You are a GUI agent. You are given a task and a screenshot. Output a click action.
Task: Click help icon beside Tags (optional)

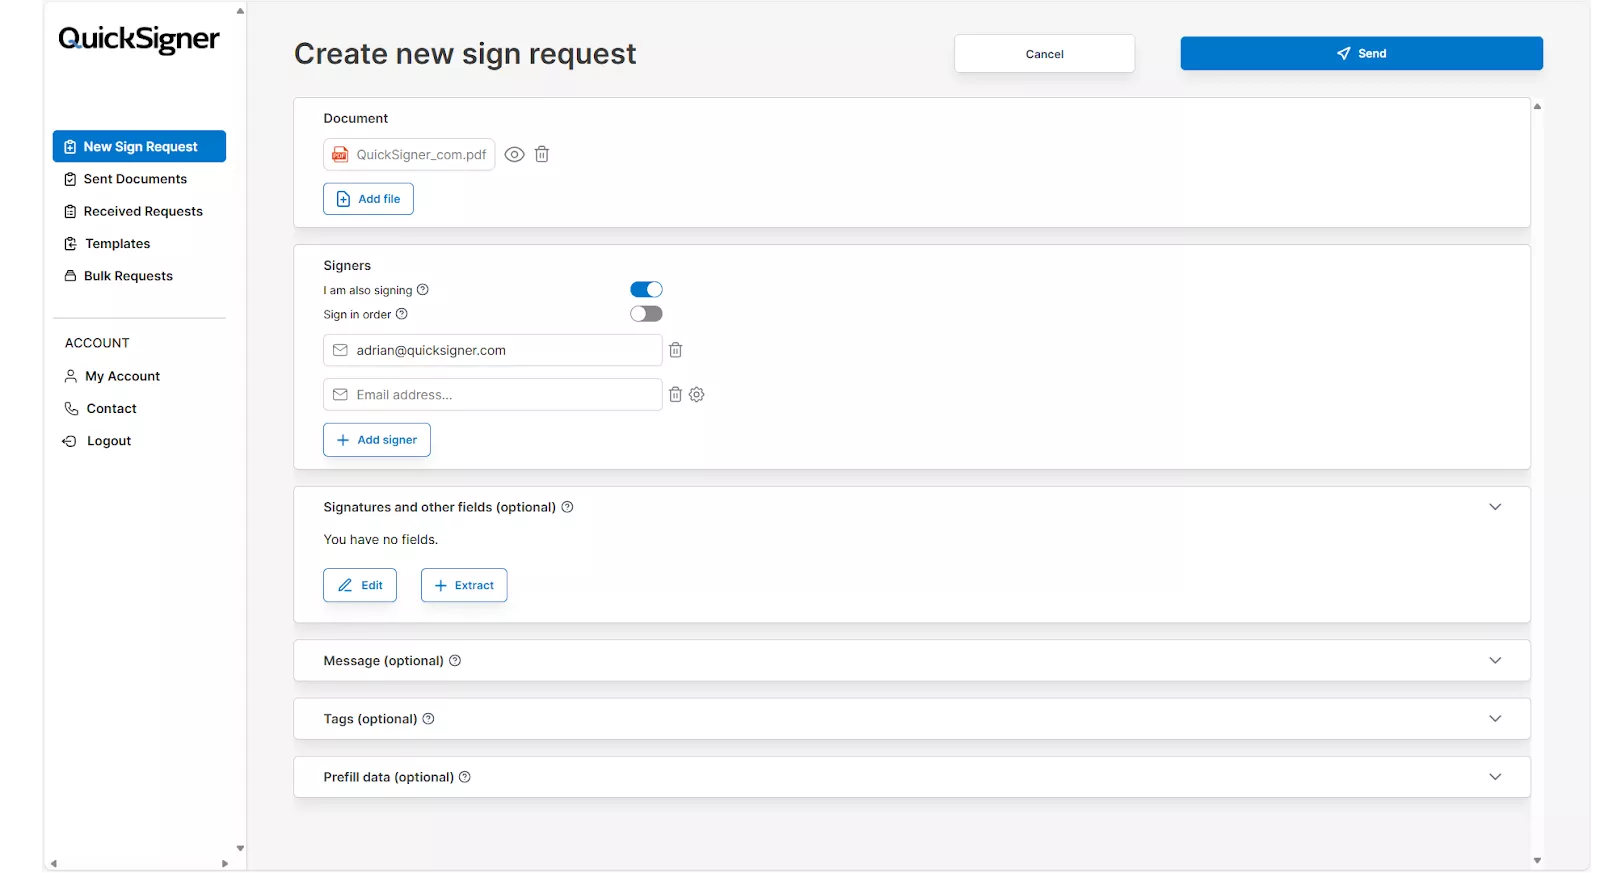(x=429, y=719)
